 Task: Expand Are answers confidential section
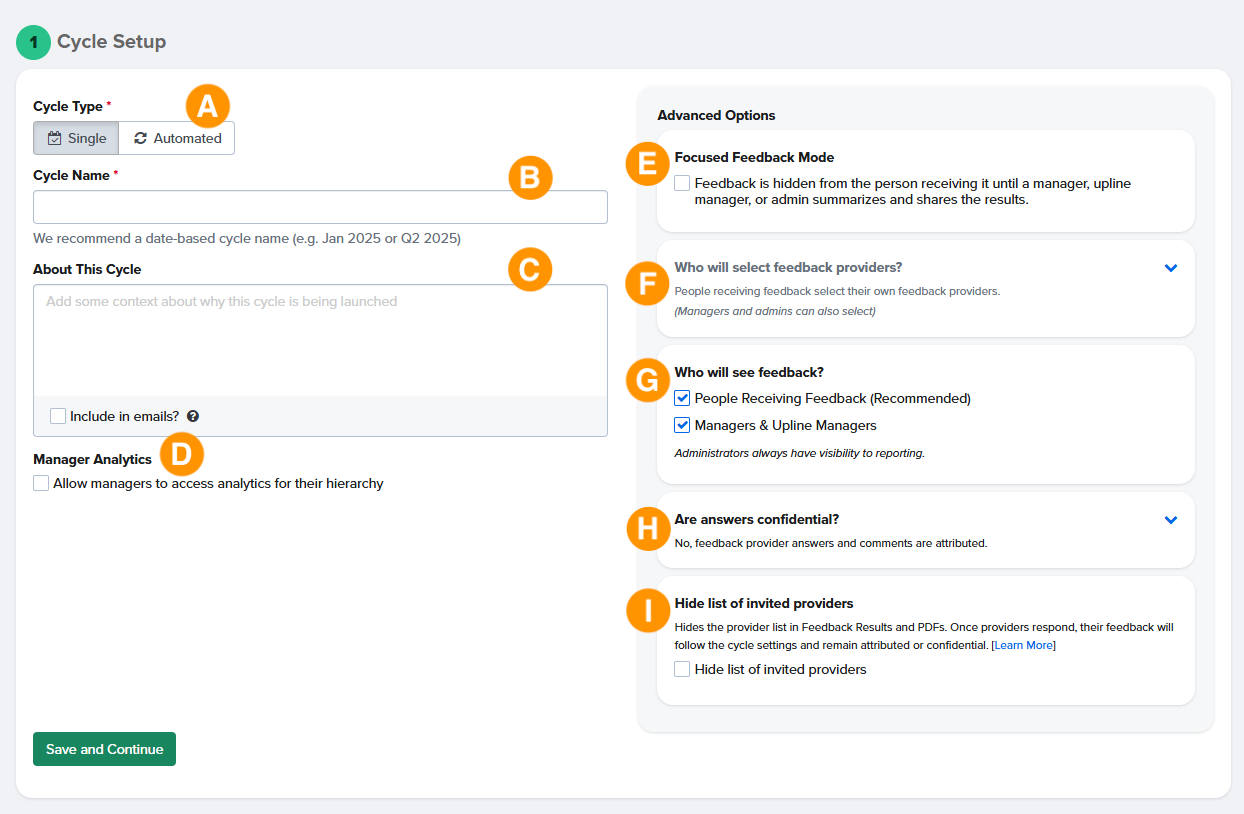click(x=1171, y=520)
